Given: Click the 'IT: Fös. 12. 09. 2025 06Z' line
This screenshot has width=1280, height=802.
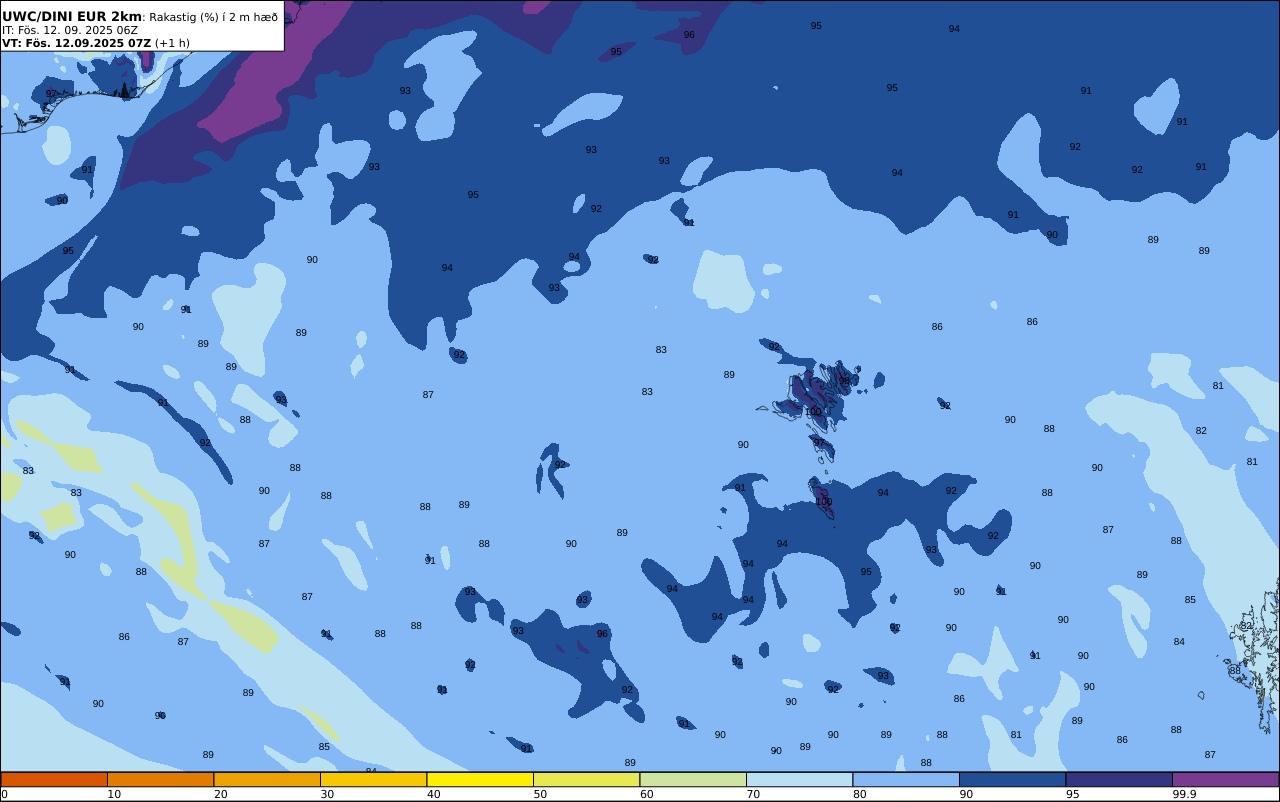Looking at the screenshot, I should [x=70, y=30].
